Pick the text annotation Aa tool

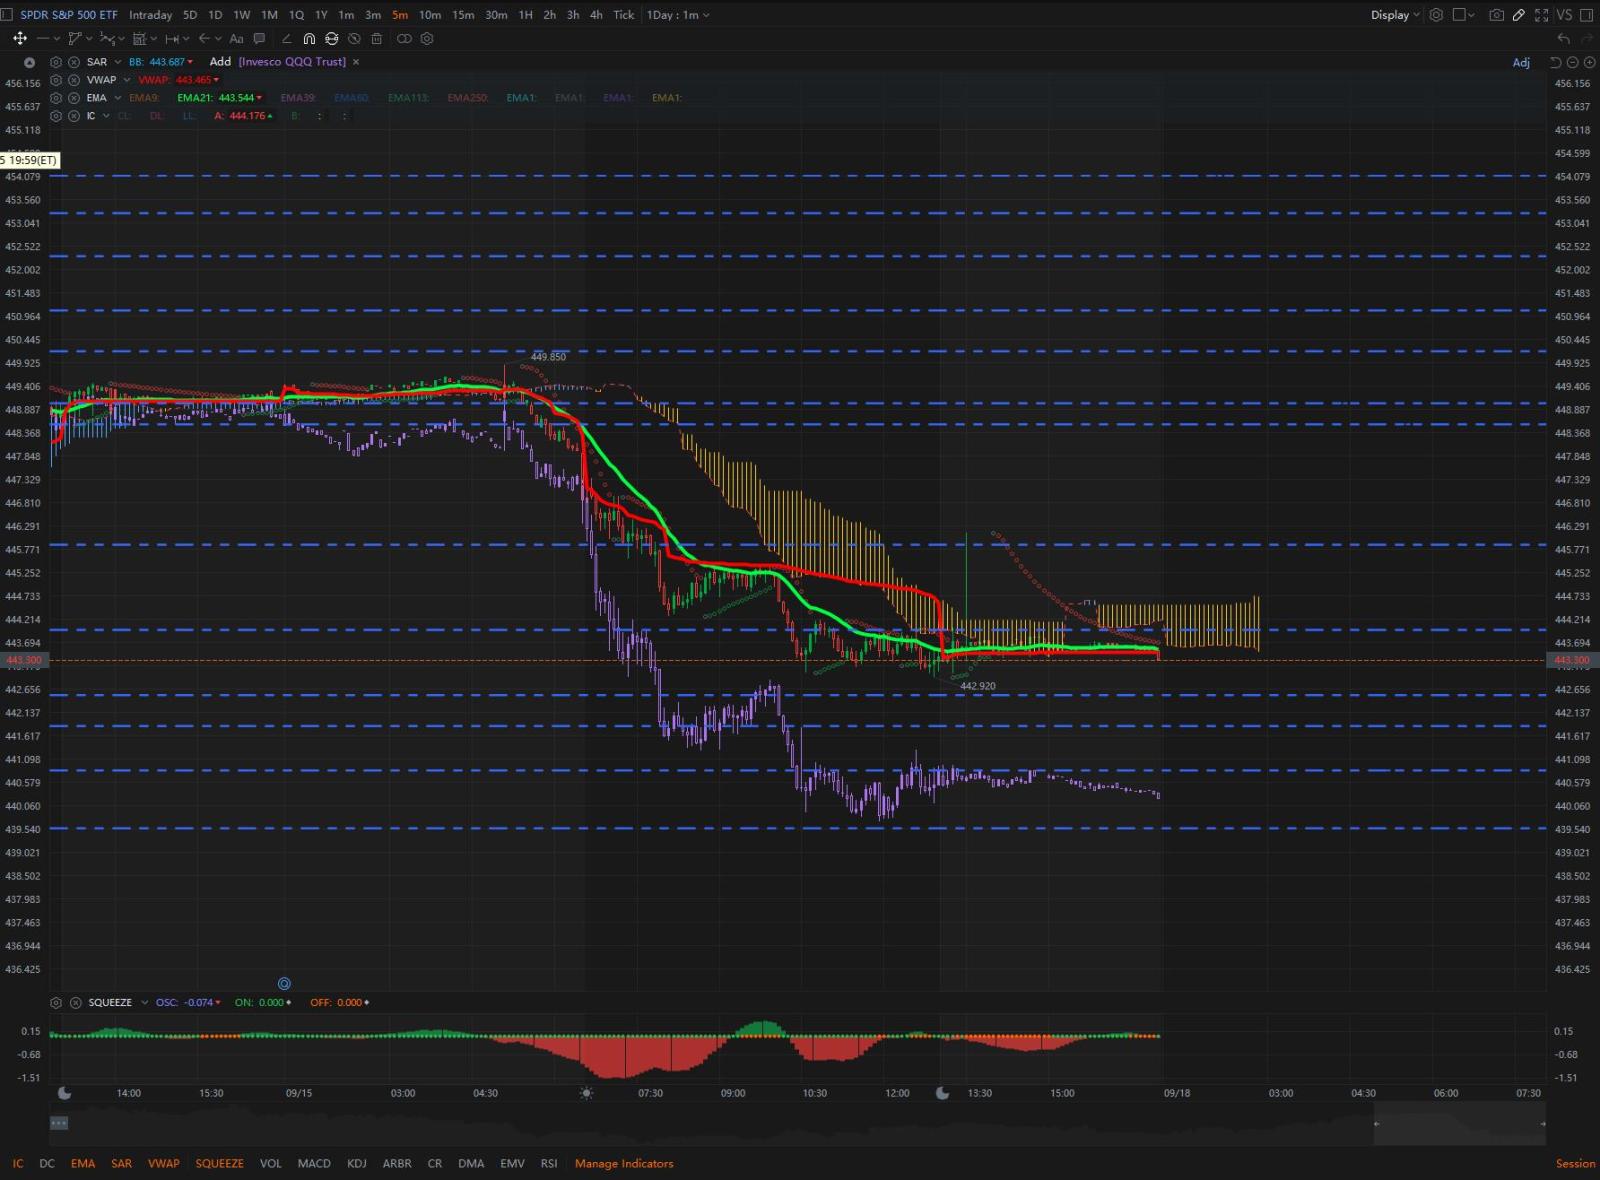point(236,38)
